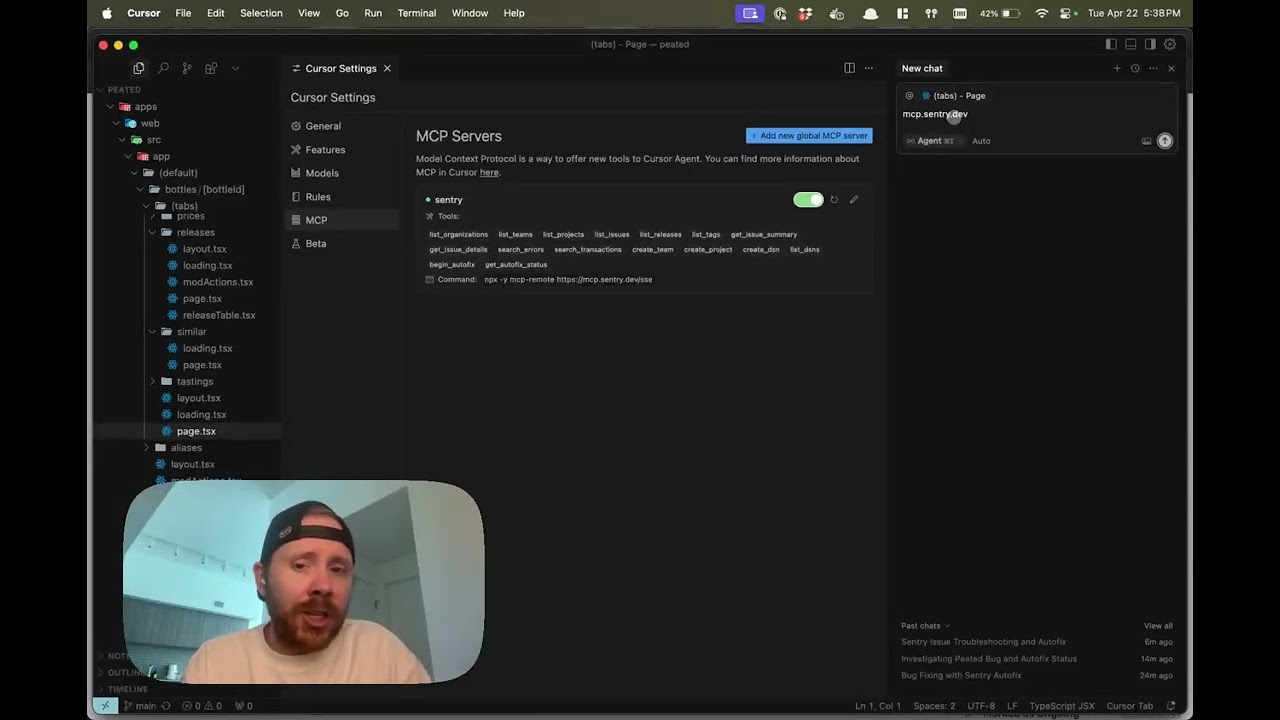Click the Cursor Tab status item
Viewport: 1280px width, 720px height.
pyautogui.click(x=1130, y=706)
